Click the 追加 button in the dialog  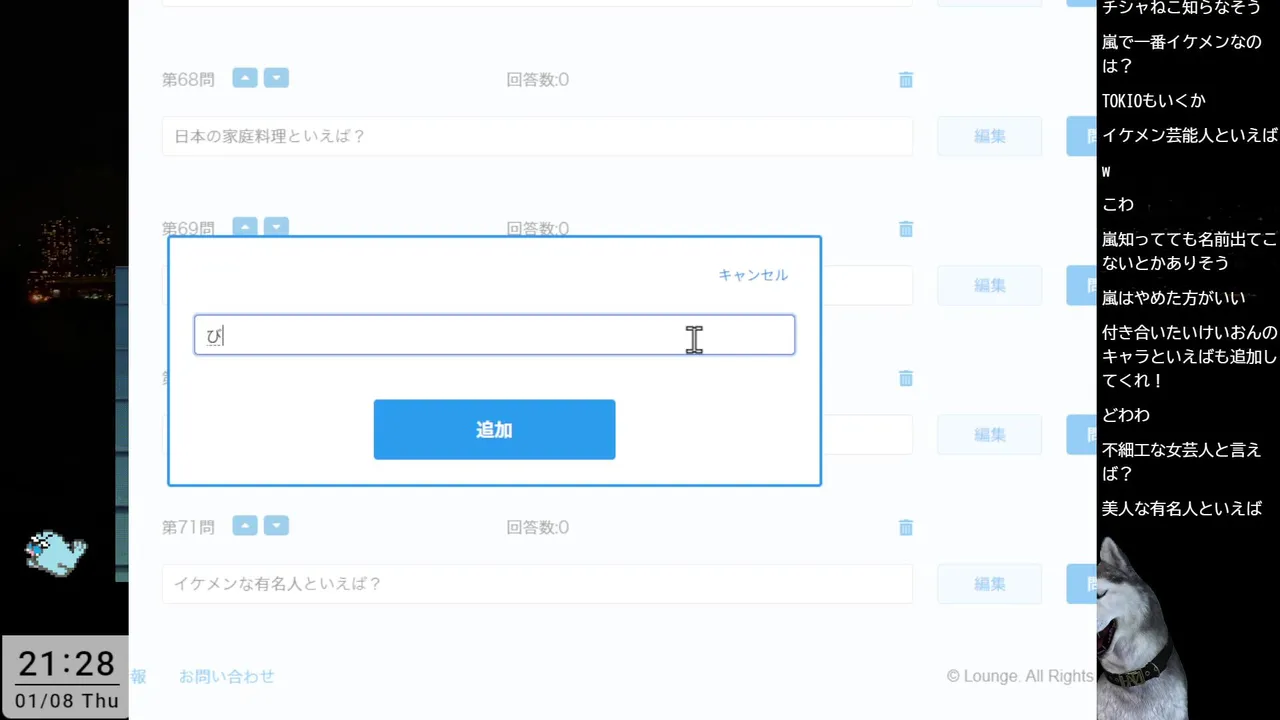tap(494, 430)
